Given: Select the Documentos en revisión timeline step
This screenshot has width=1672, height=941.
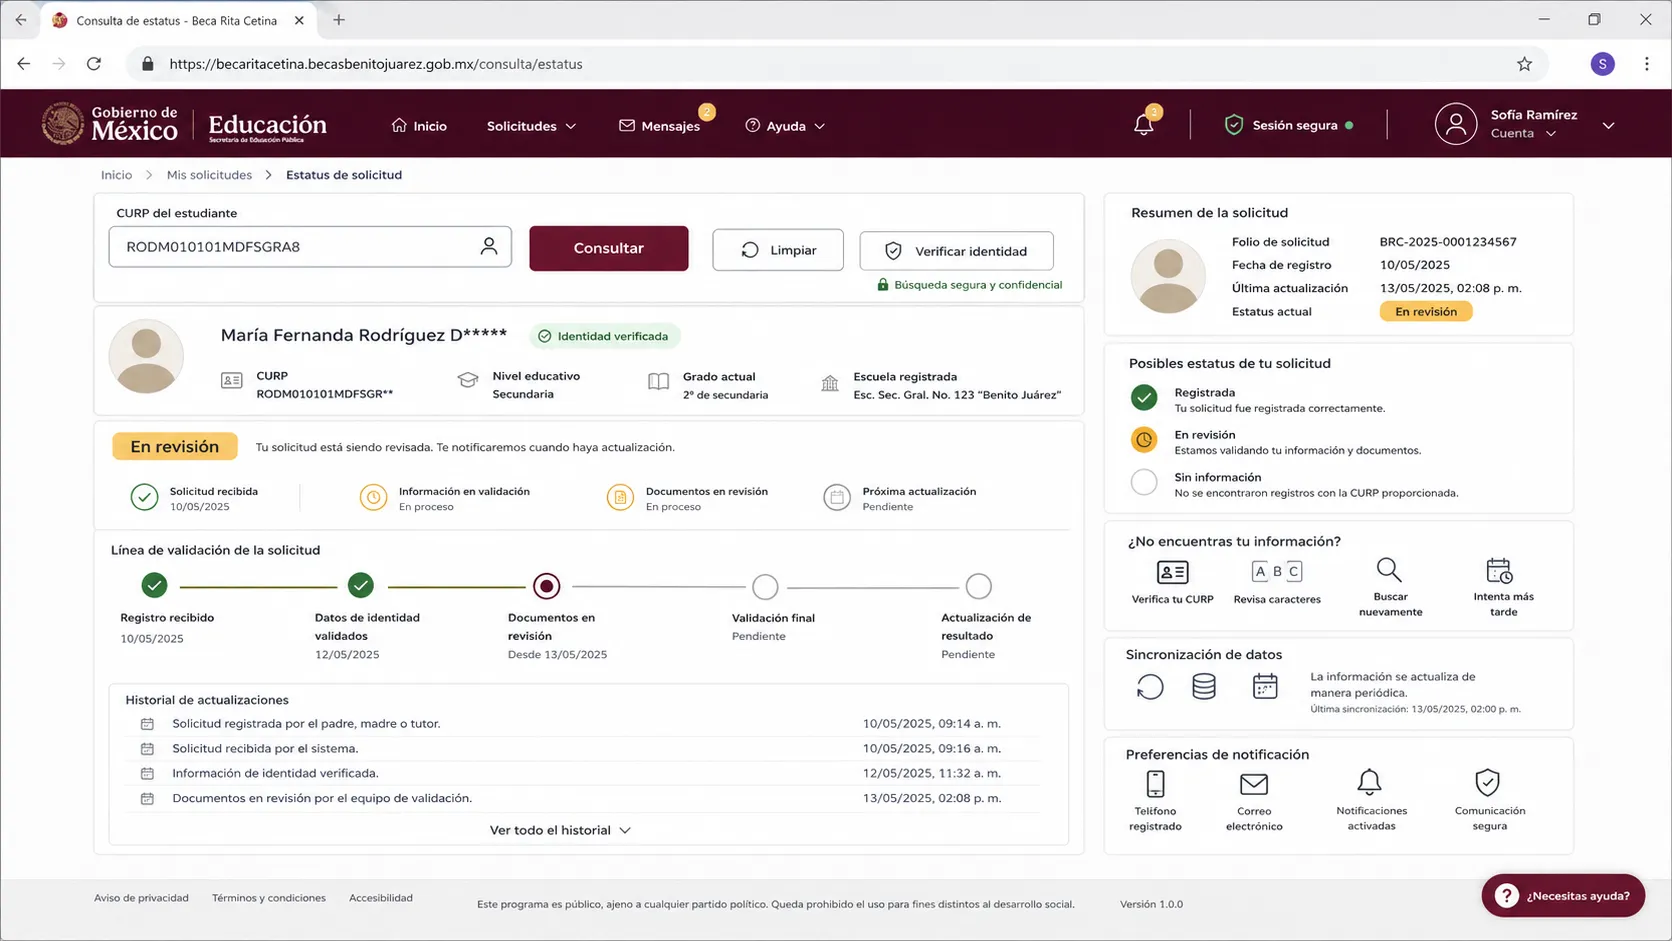Looking at the screenshot, I should [546, 586].
